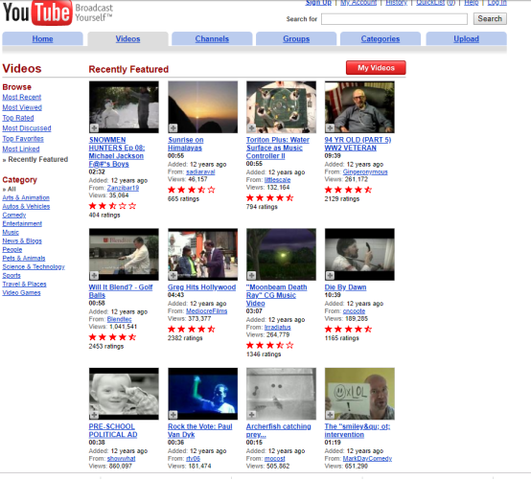This screenshot has width=531, height=480.
Task: Click star rating under Will It Blend
Action: click(112, 337)
